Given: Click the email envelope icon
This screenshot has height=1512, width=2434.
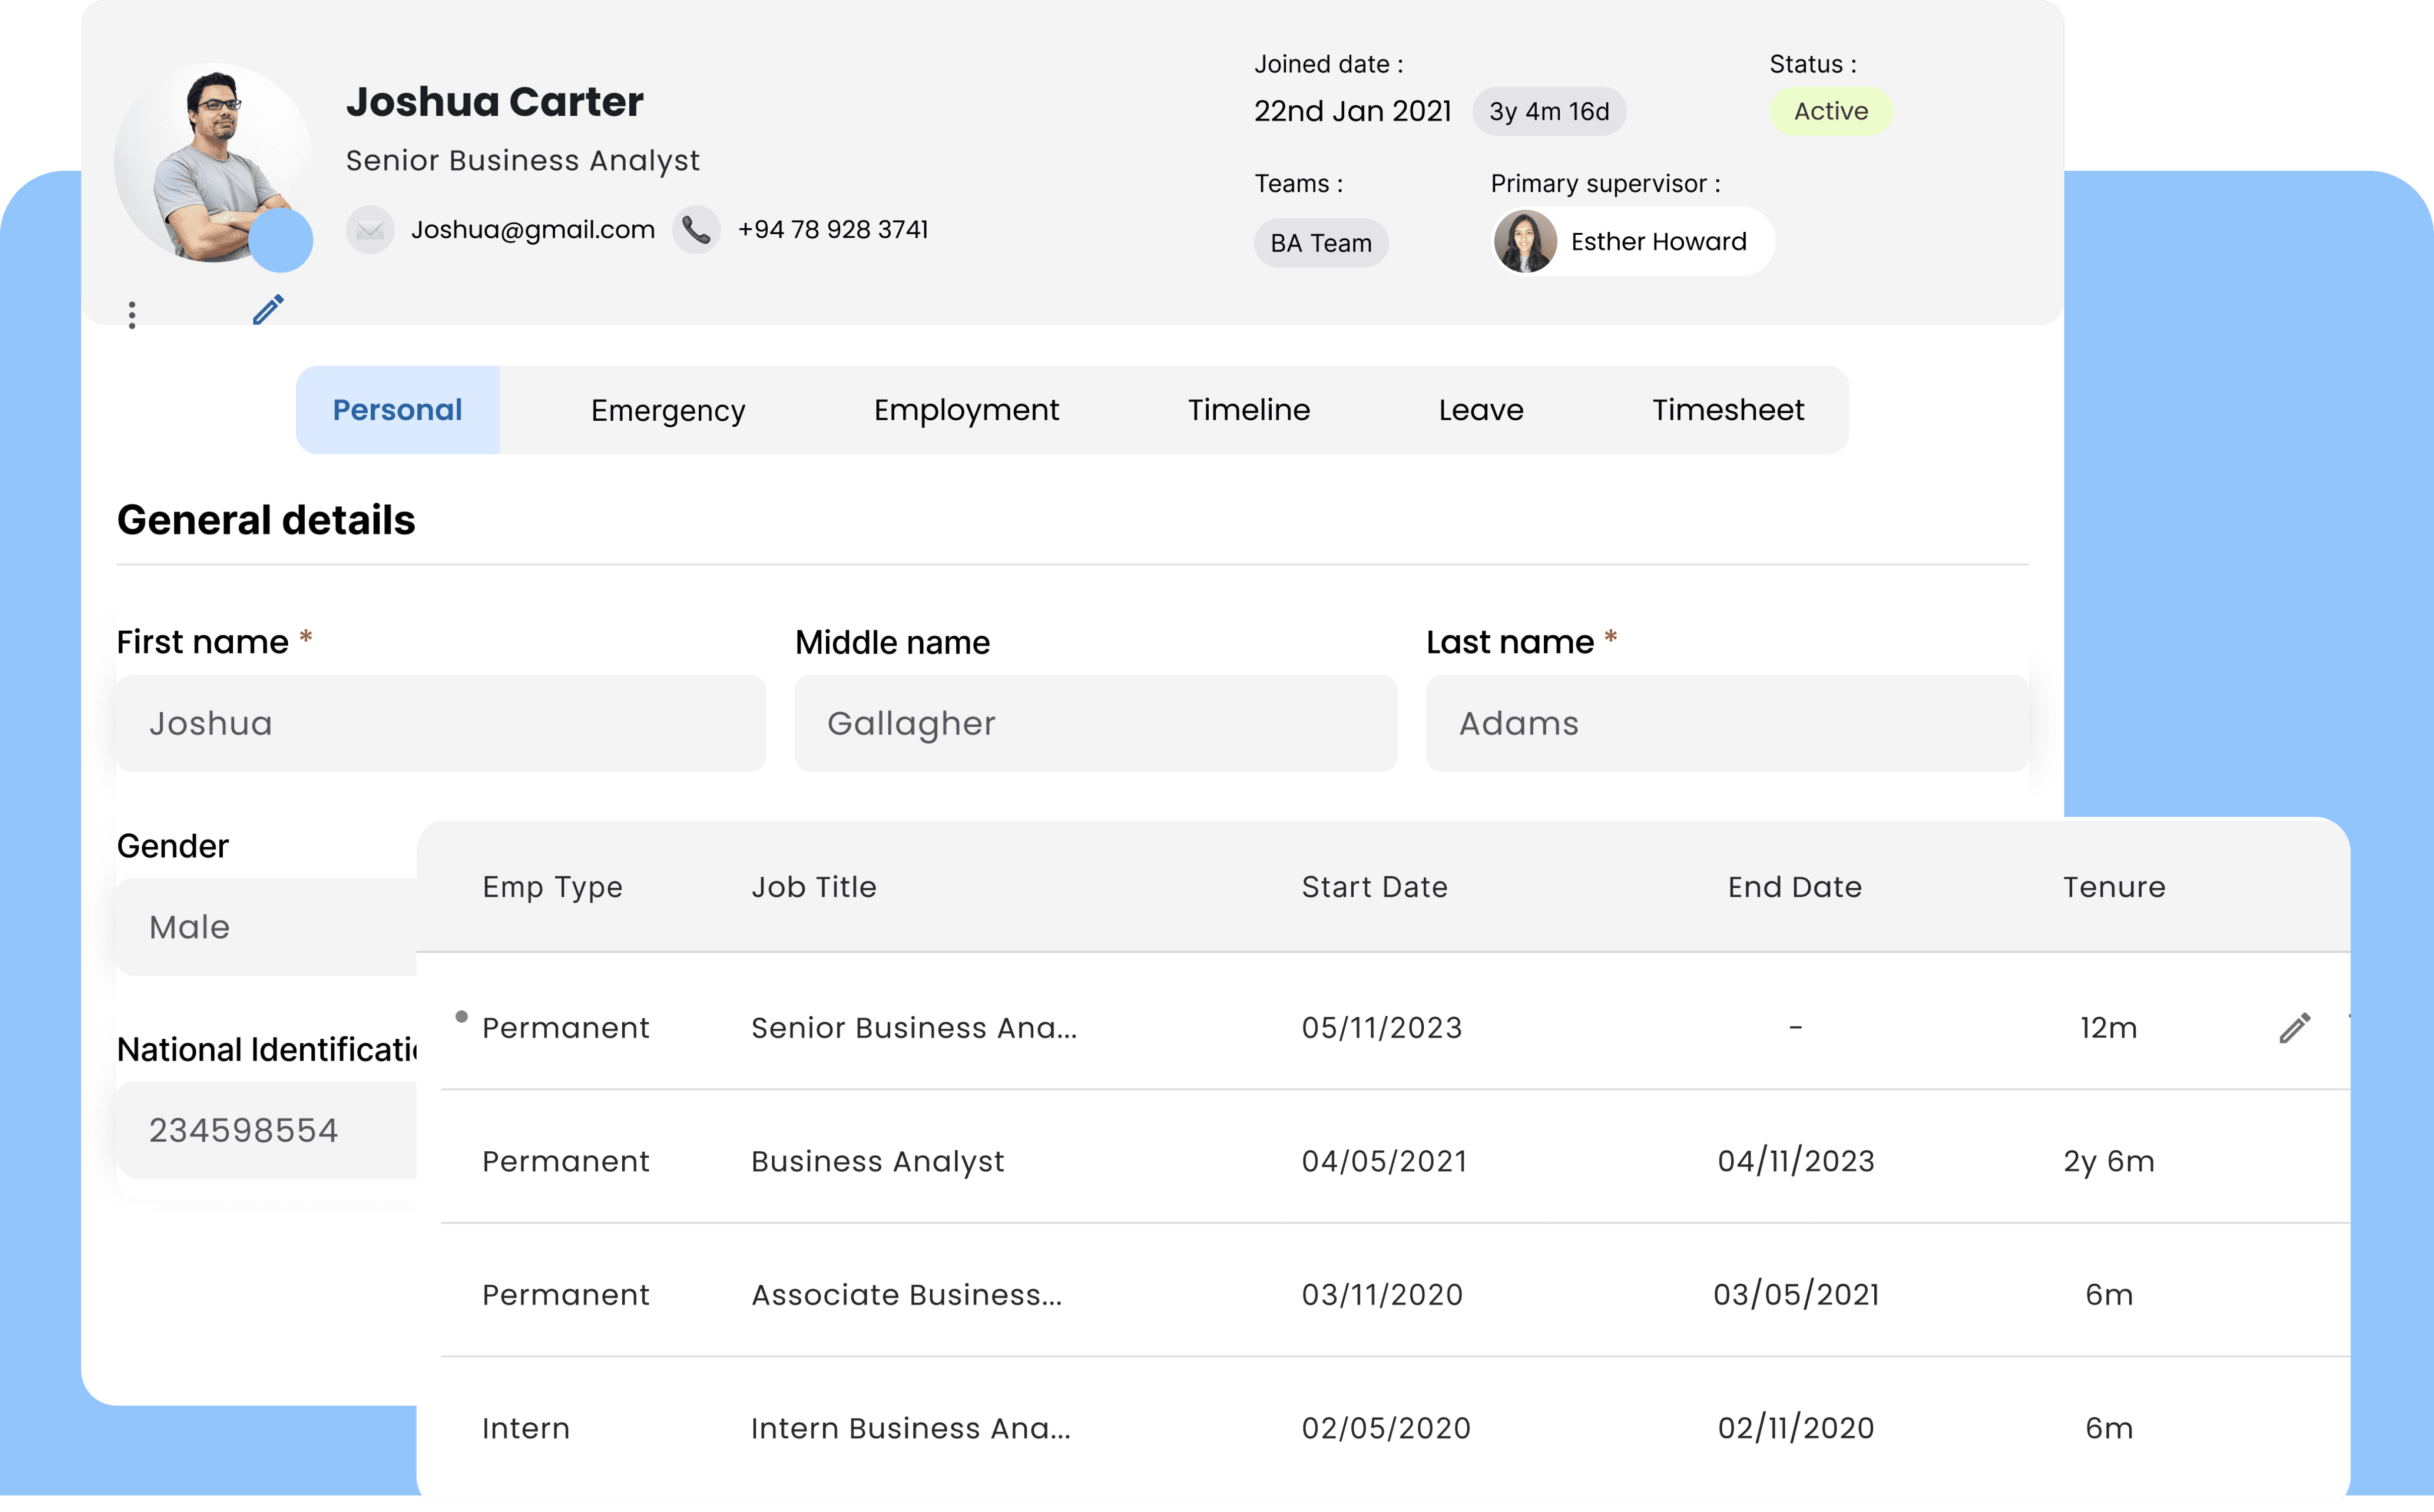Looking at the screenshot, I should pyautogui.click(x=370, y=230).
